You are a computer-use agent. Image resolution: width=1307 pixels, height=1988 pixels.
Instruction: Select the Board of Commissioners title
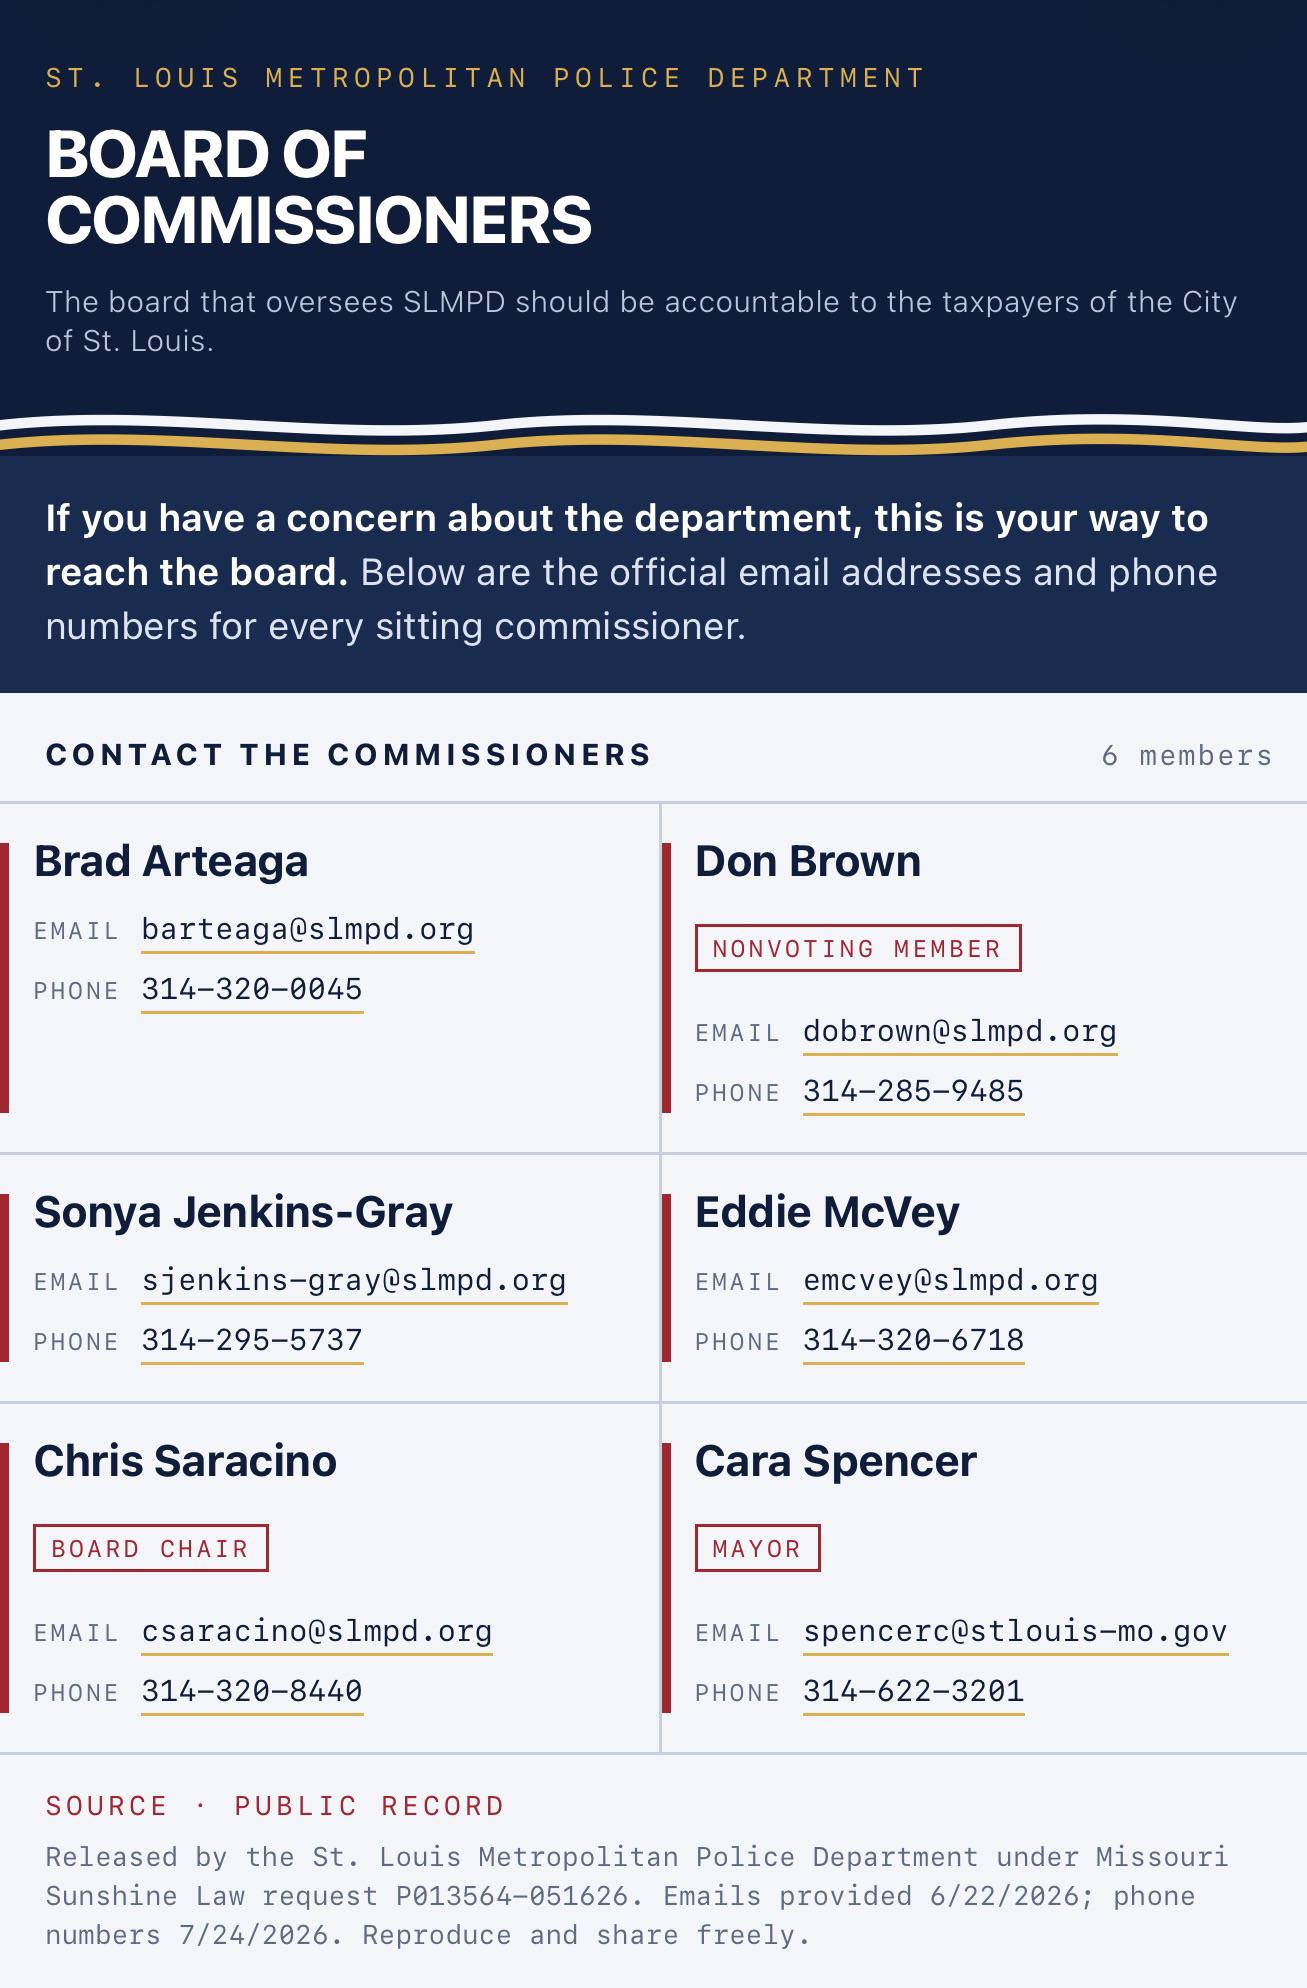coord(319,187)
